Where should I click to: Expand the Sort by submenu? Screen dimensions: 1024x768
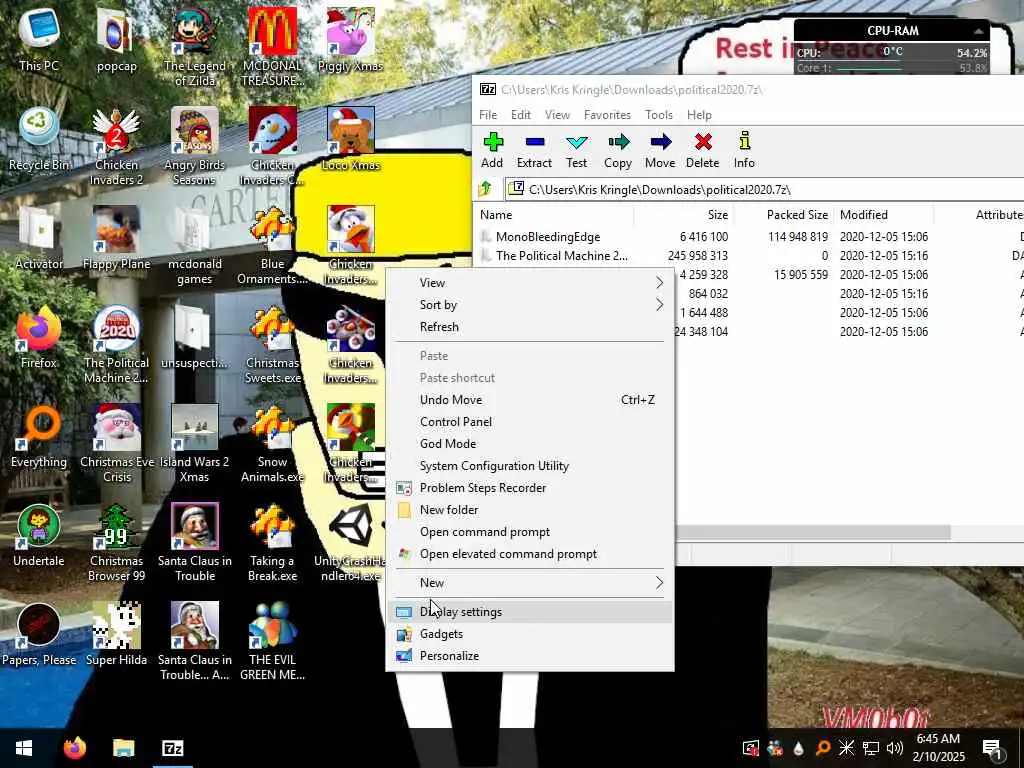coord(530,305)
